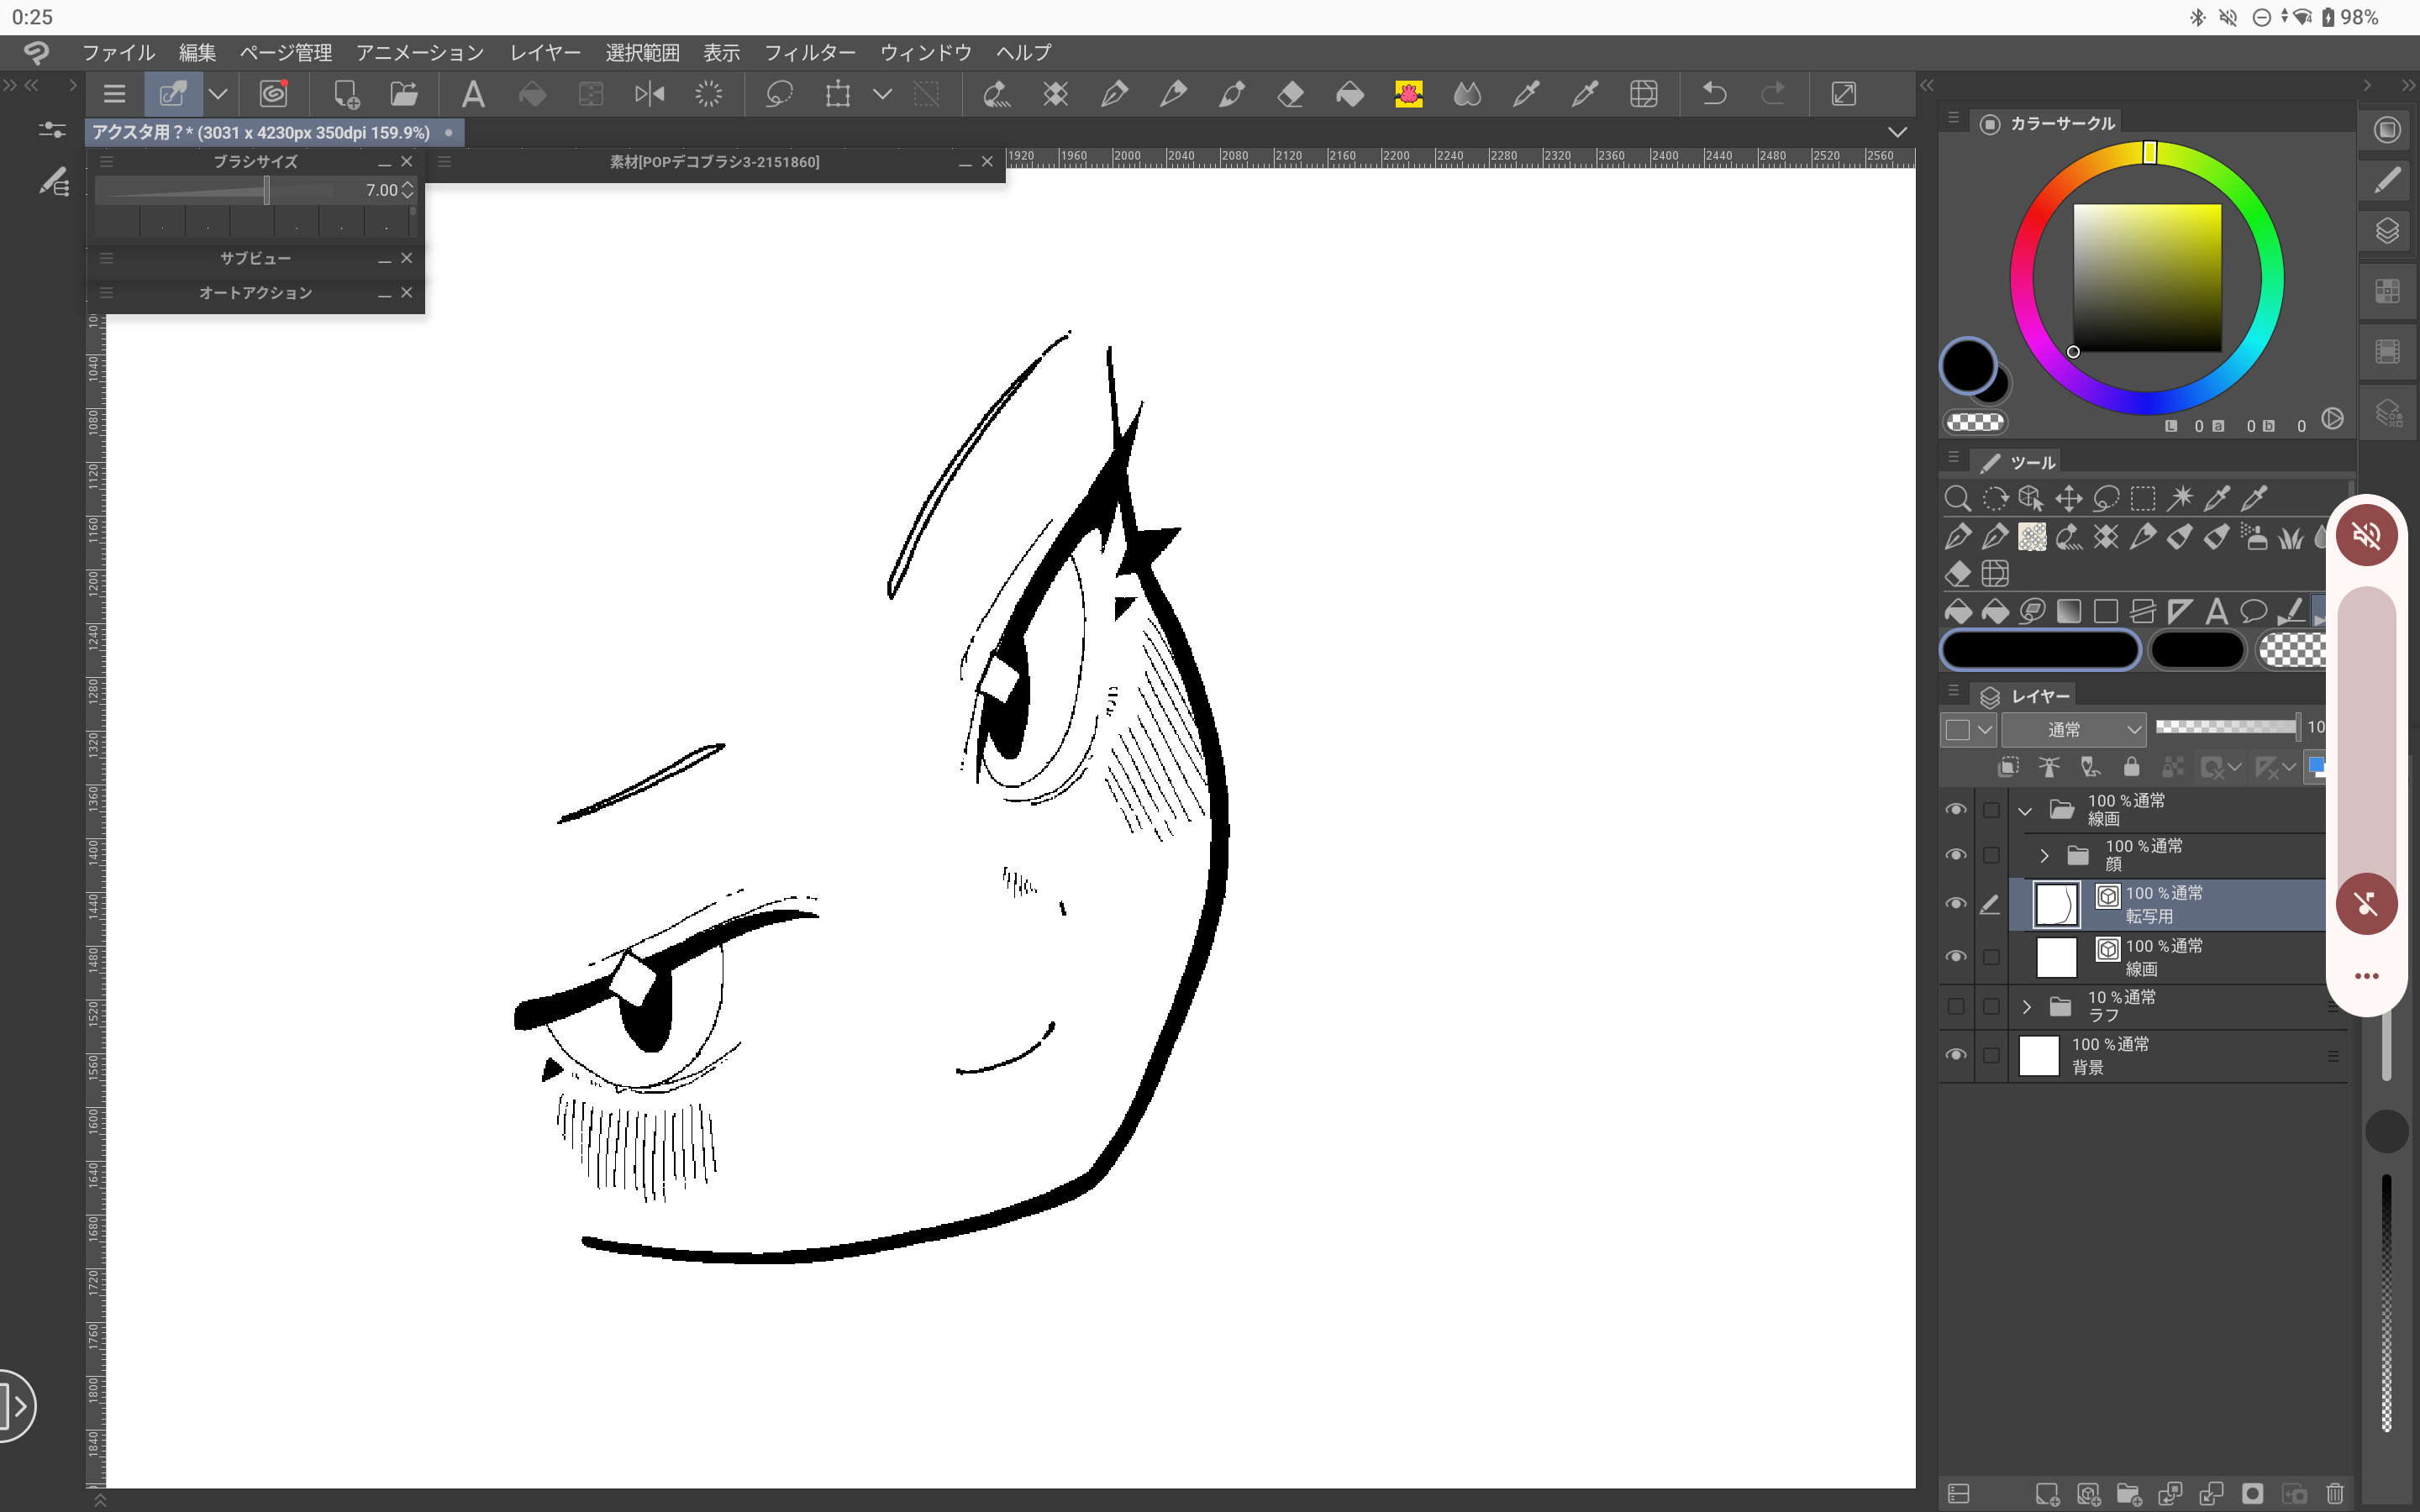Toggle visibility of 転写用 layer
This screenshot has height=1512, width=2420.
click(1956, 903)
